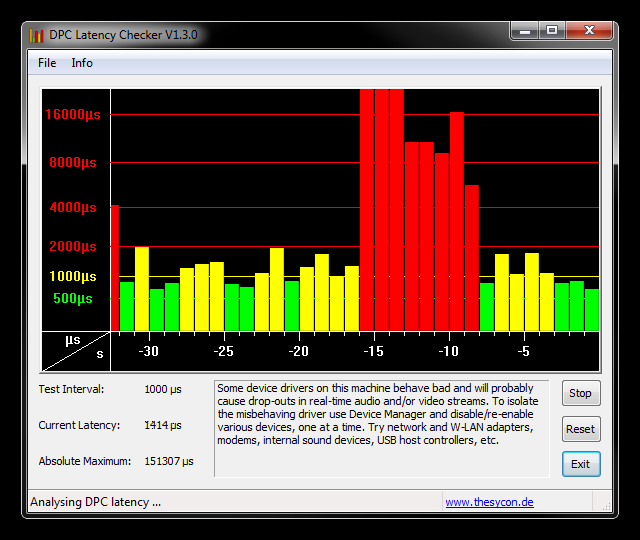Click the -10 time axis label
Viewport: 640px width, 540px height.
449,351
